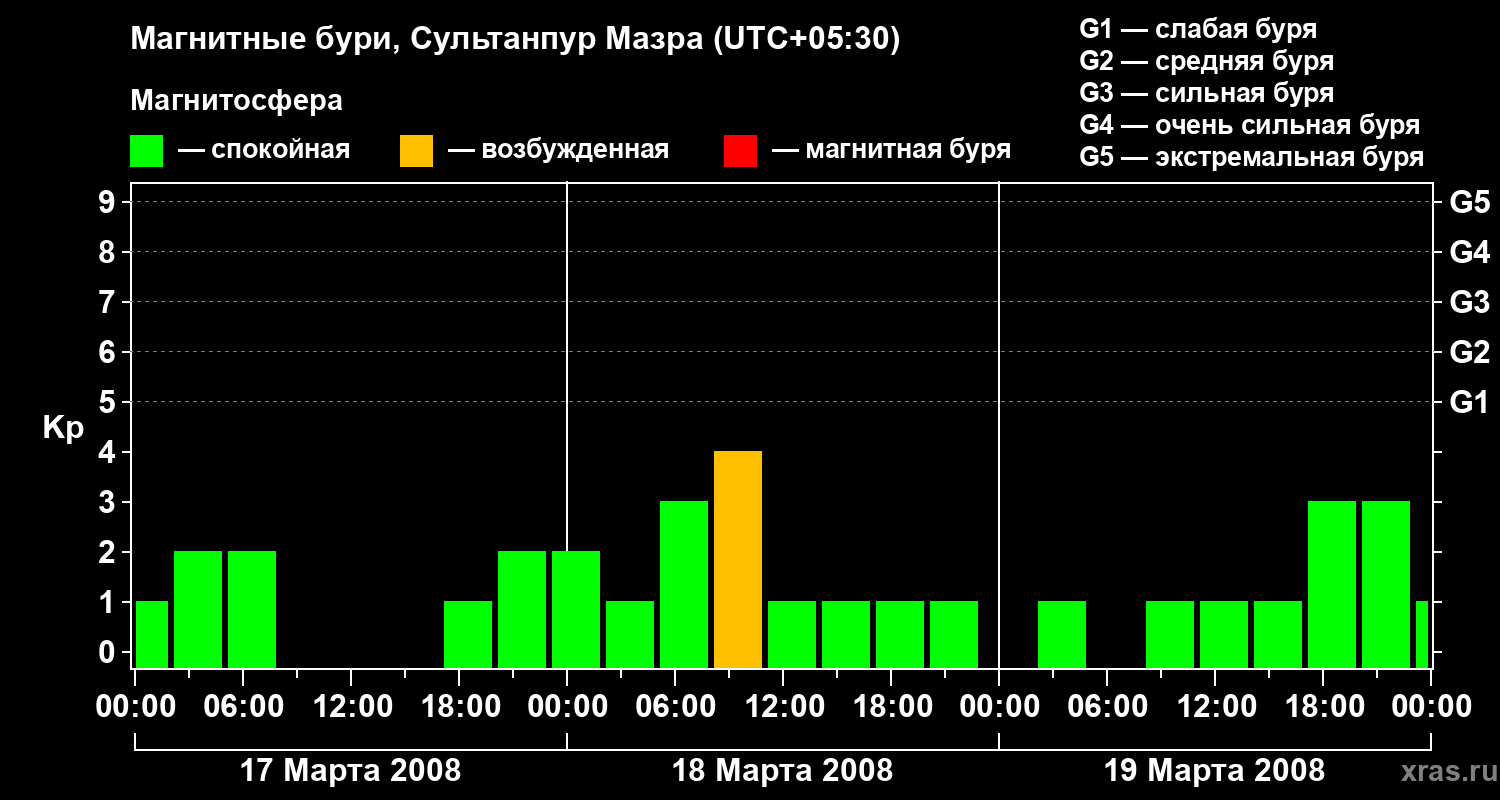
Task: Click the right-axis 'G4' label
Action: [1469, 253]
